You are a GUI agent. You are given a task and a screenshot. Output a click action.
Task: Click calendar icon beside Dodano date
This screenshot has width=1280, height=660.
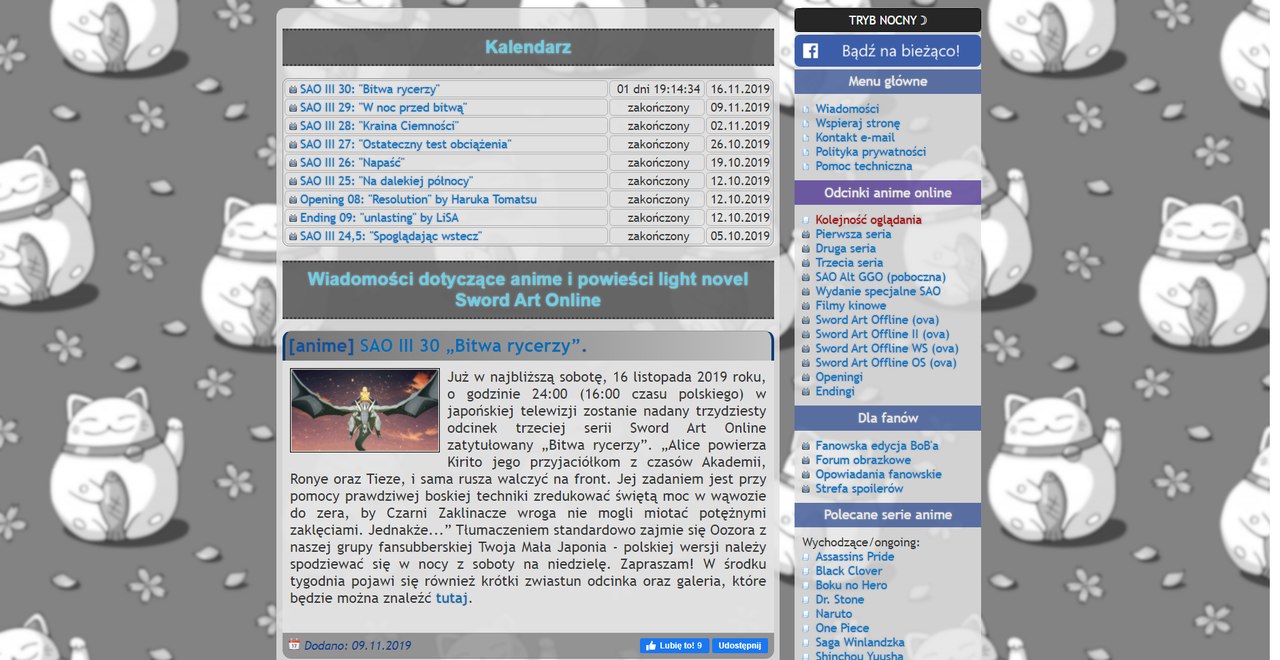coord(294,645)
